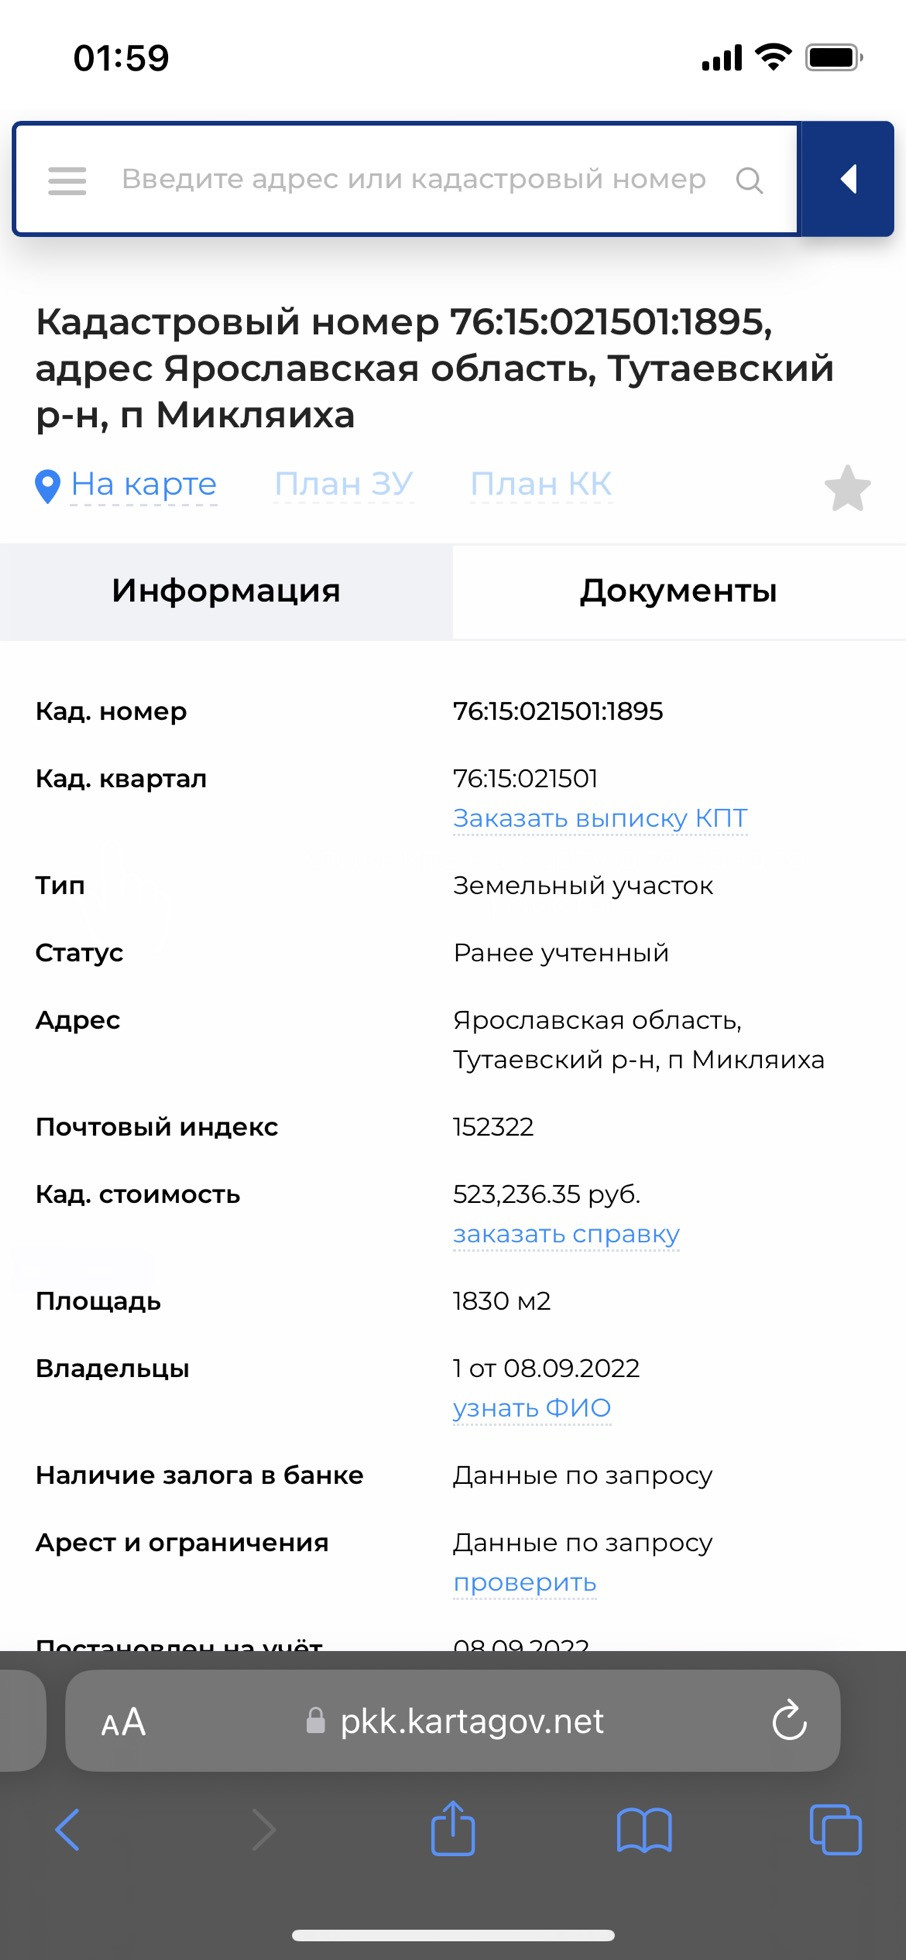Open the hamburger menu in search bar
The image size is (906, 1960).
point(67,180)
